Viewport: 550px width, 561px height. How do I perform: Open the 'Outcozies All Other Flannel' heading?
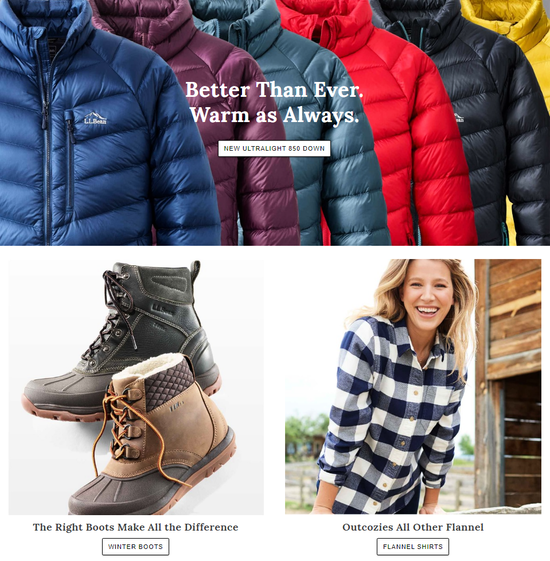click(413, 527)
